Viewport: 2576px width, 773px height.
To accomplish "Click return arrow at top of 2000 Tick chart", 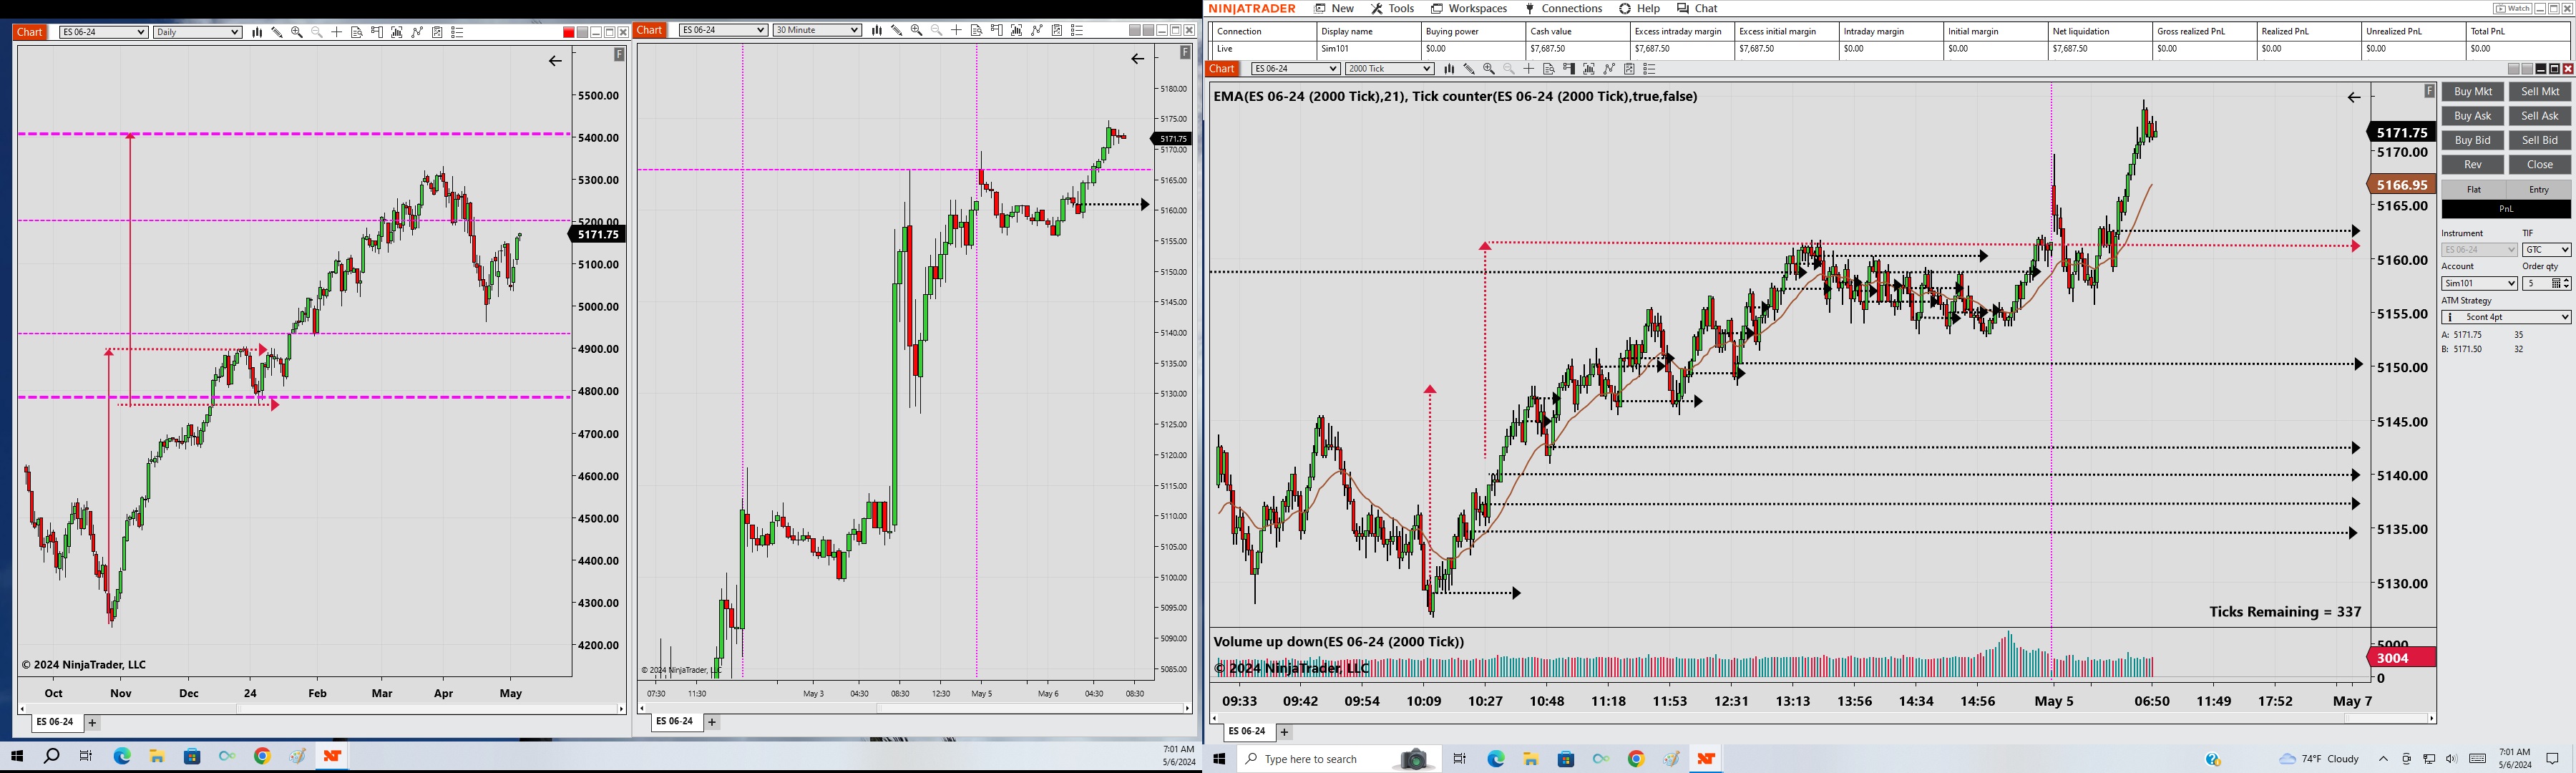I will point(2354,97).
